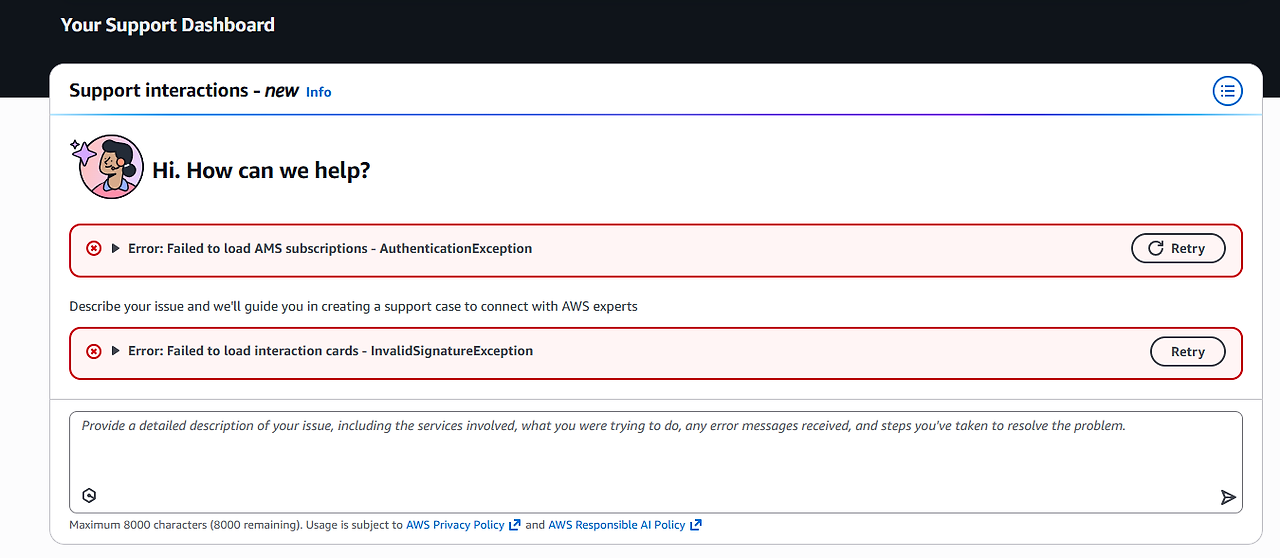1280x558 pixels.
Task: Expand the AMS subscriptions error details
Action: [116, 248]
